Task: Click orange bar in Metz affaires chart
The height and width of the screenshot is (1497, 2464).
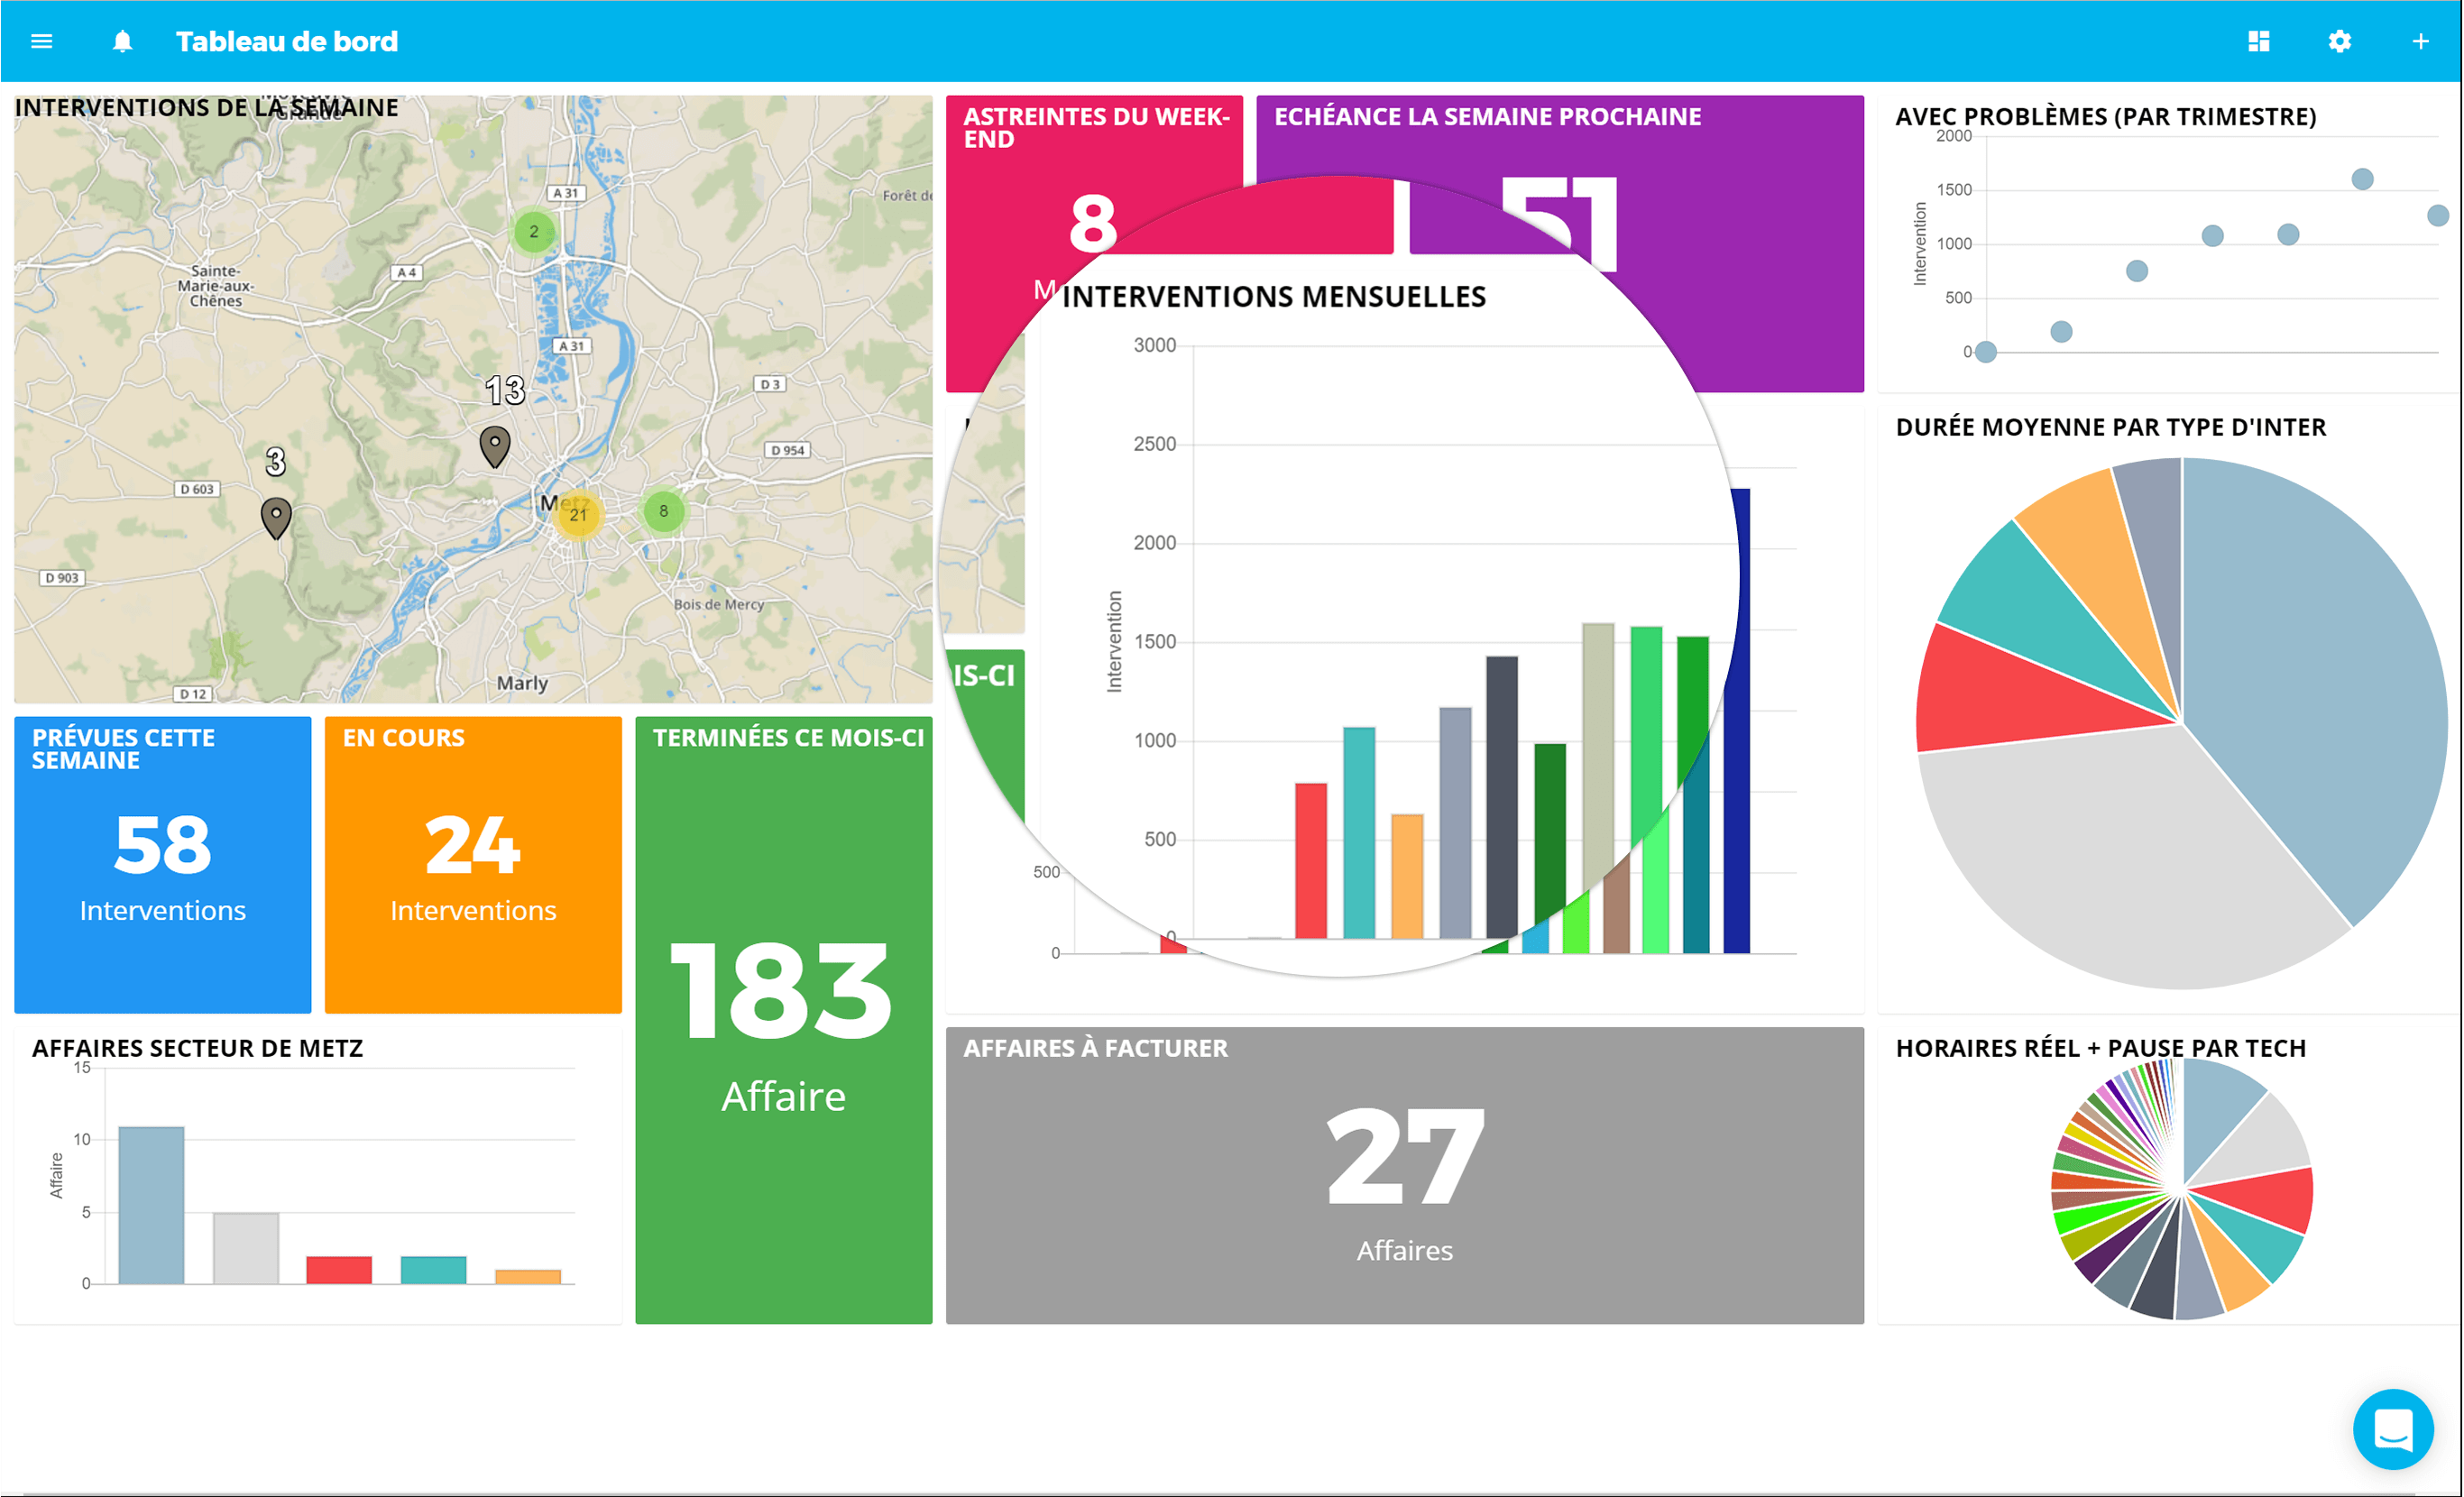Action: click(528, 1277)
